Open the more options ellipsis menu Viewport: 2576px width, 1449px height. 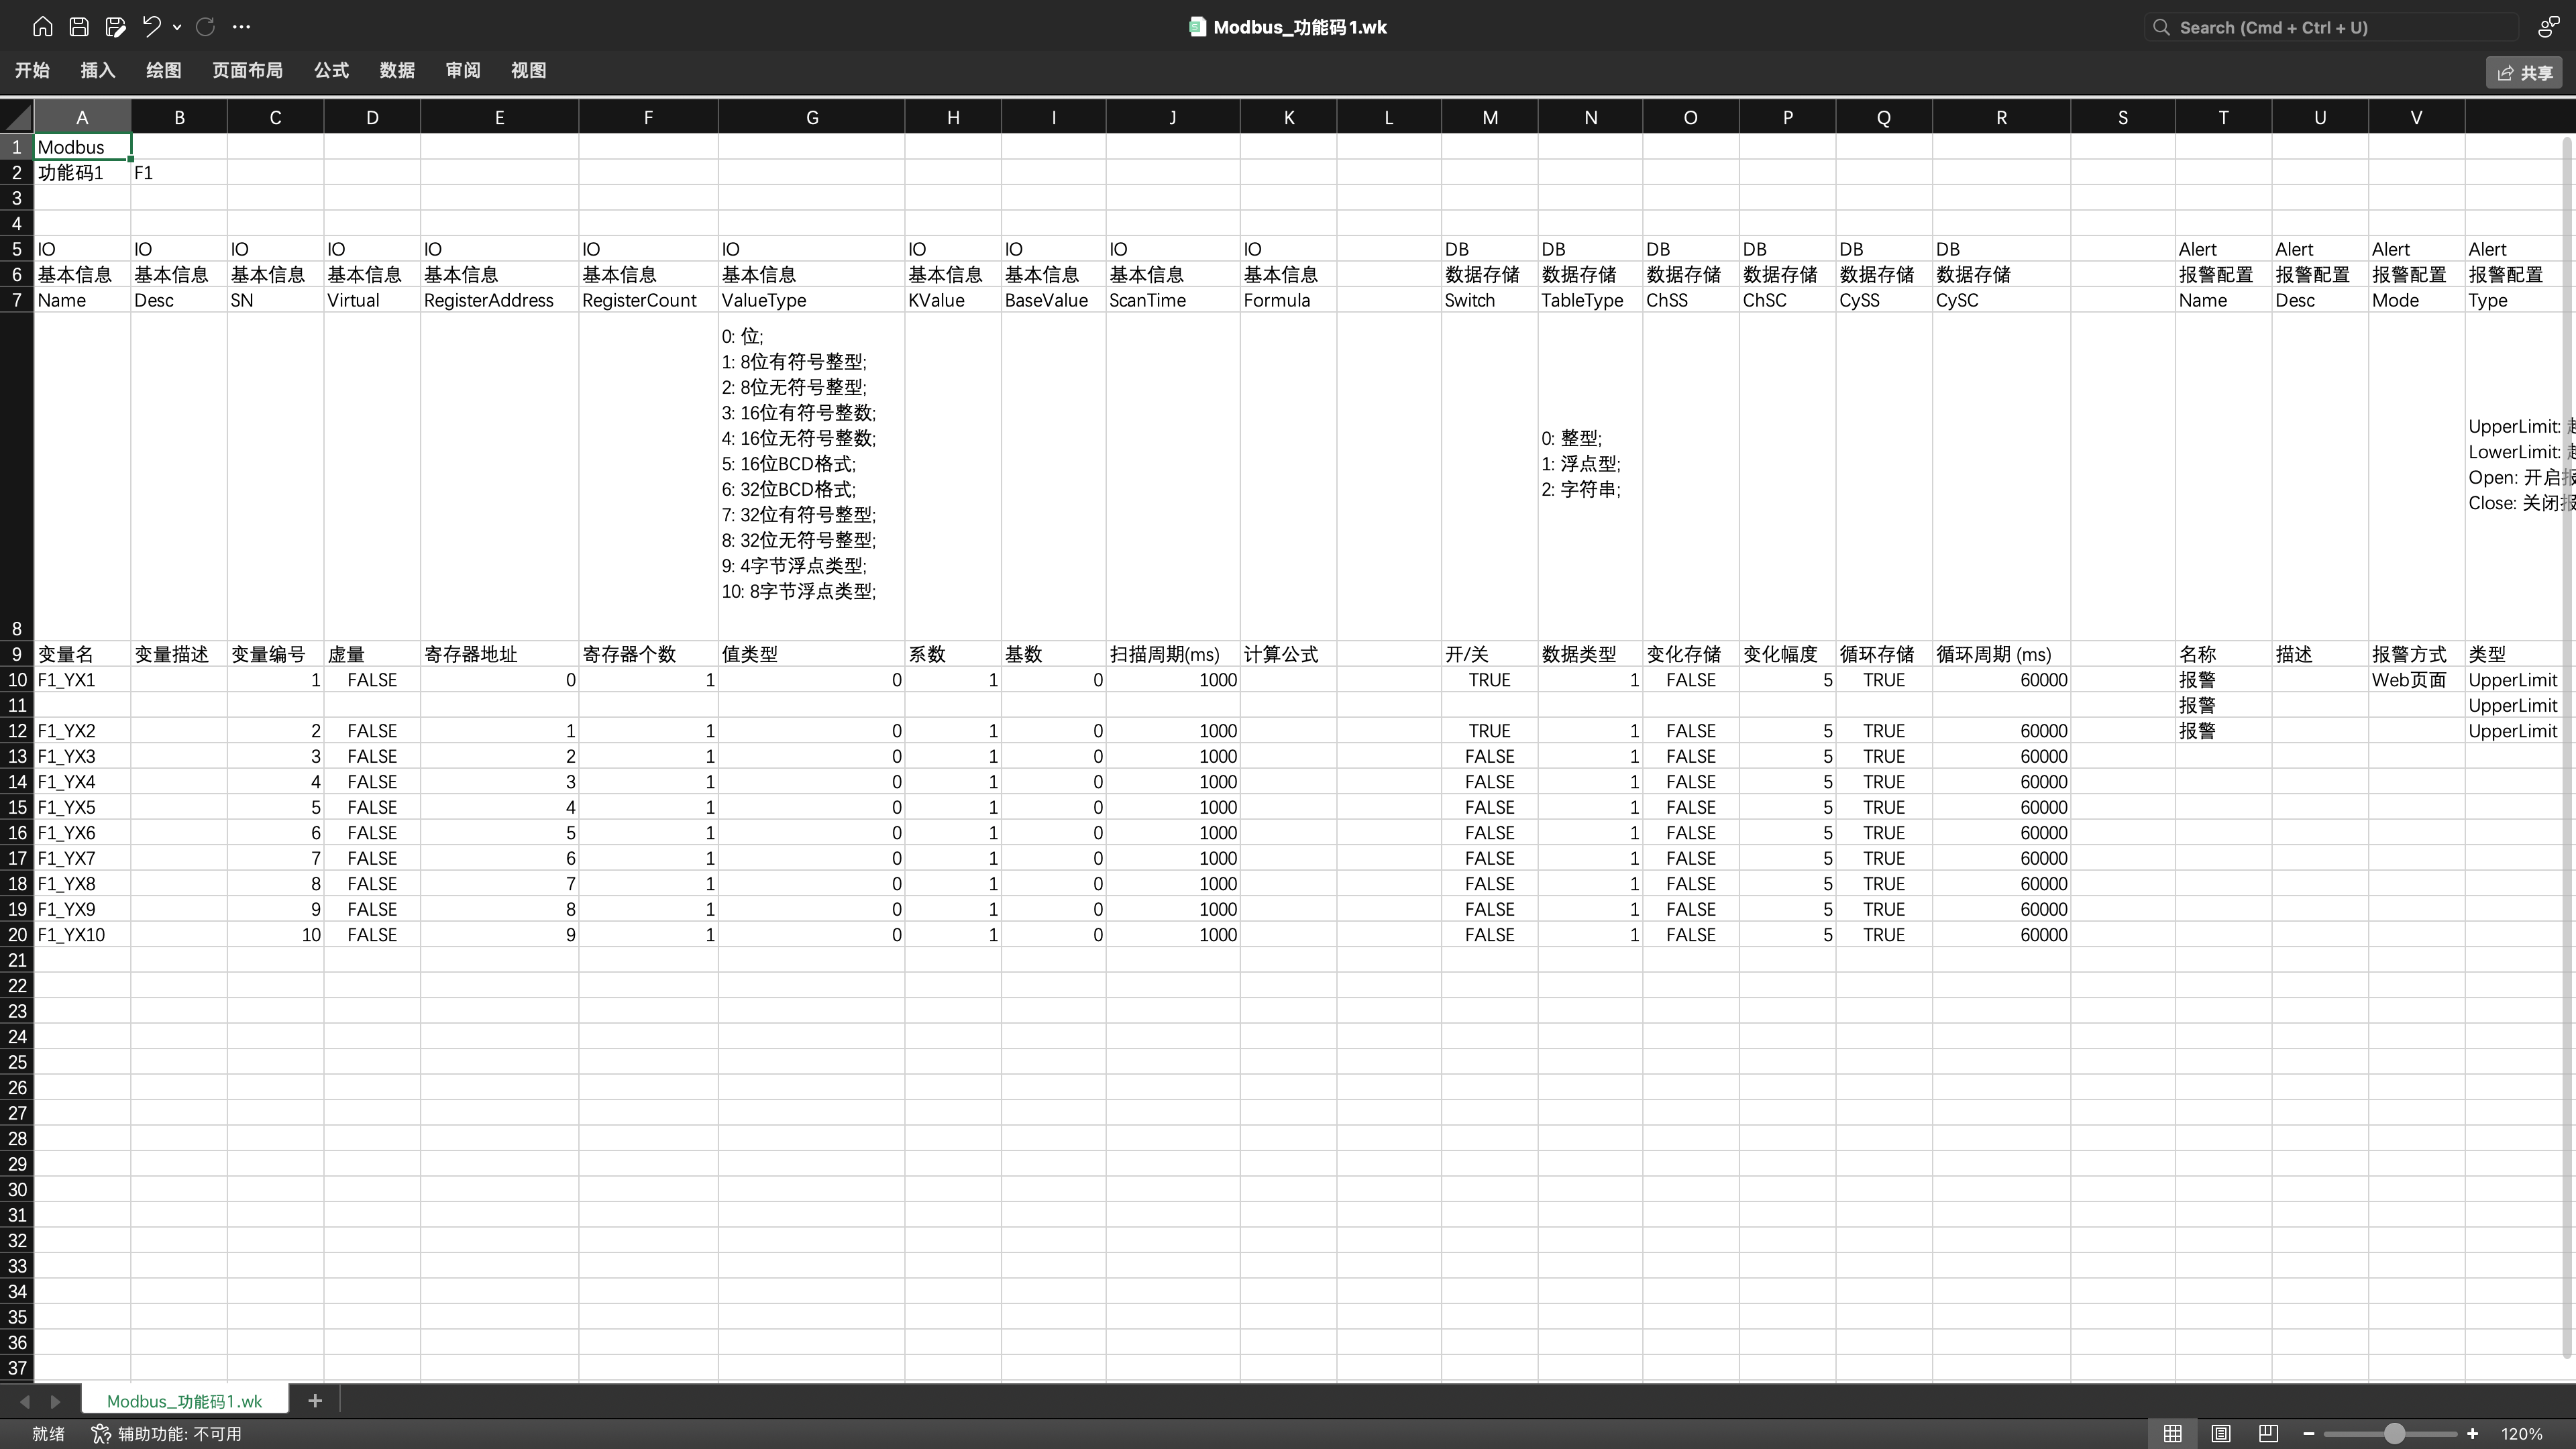[241, 27]
